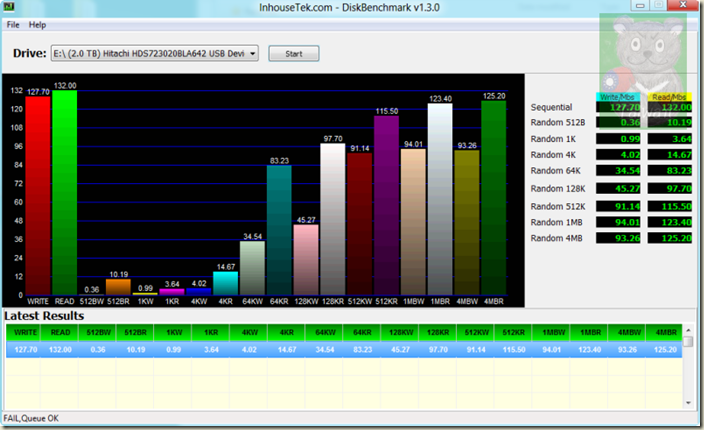Viewport: 704px width, 430px height.
Task: Open the Help menu
Action: pyautogui.click(x=38, y=24)
